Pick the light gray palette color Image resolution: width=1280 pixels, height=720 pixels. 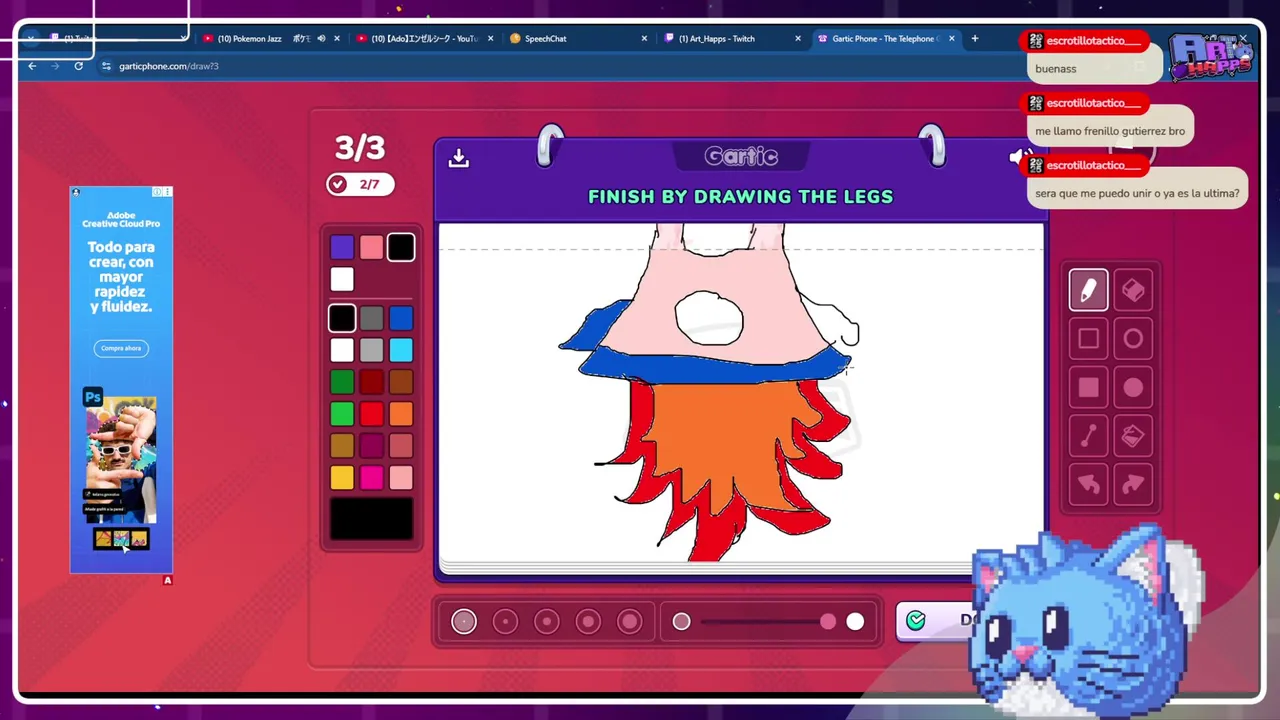click(x=371, y=350)
